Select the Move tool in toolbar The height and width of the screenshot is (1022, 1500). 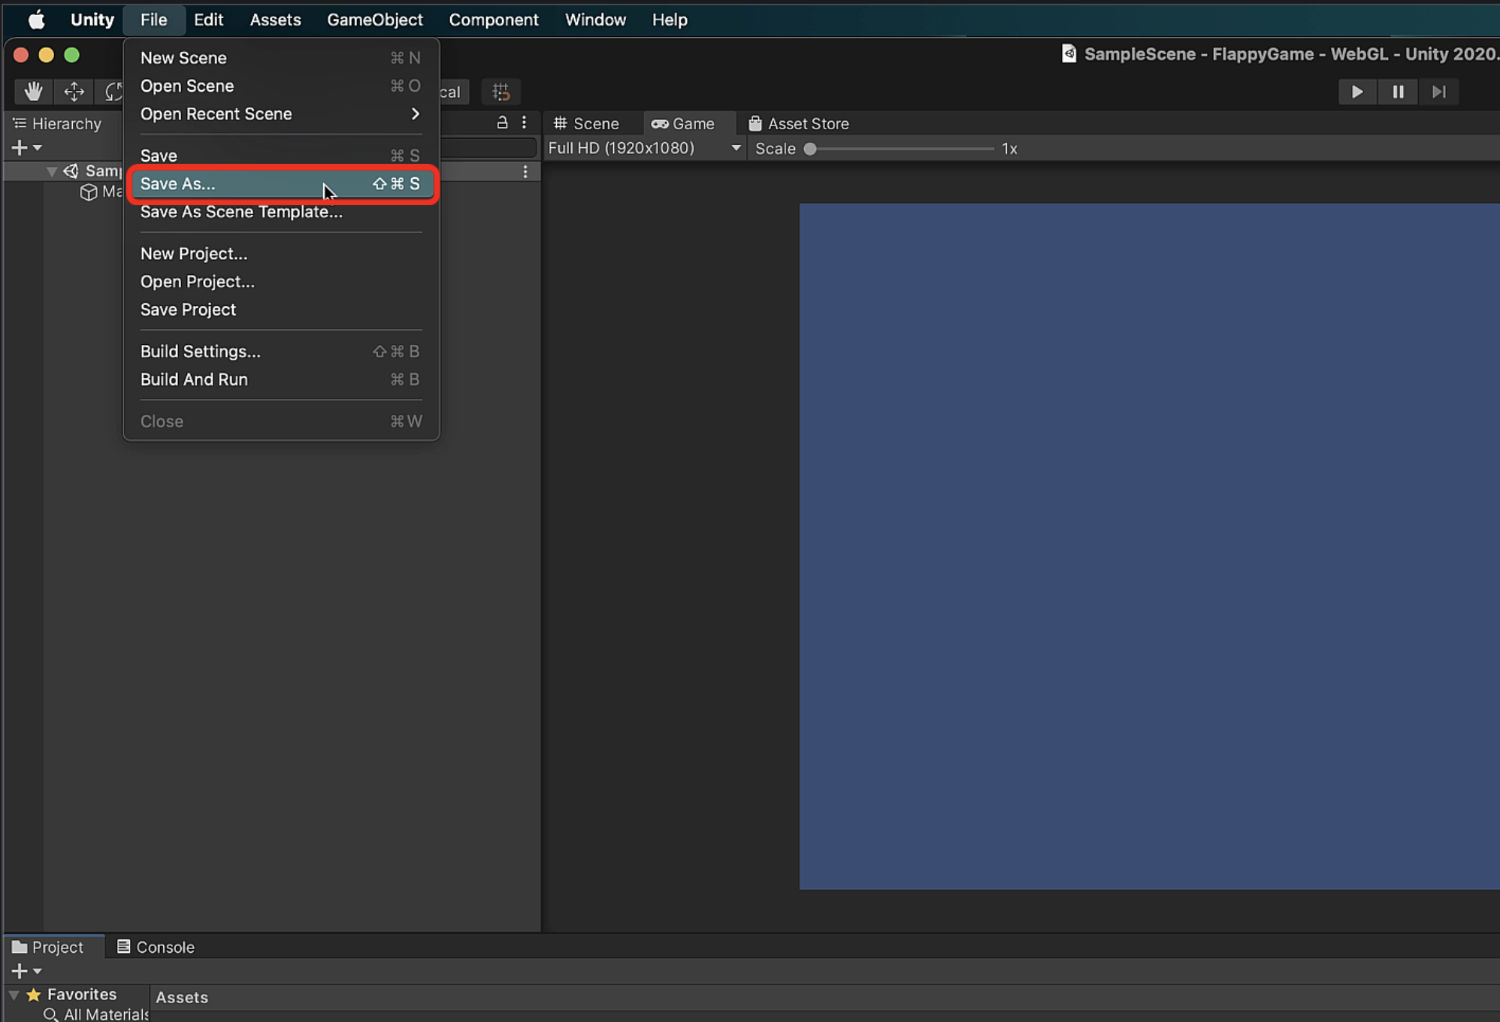click(x=74, y=92)
